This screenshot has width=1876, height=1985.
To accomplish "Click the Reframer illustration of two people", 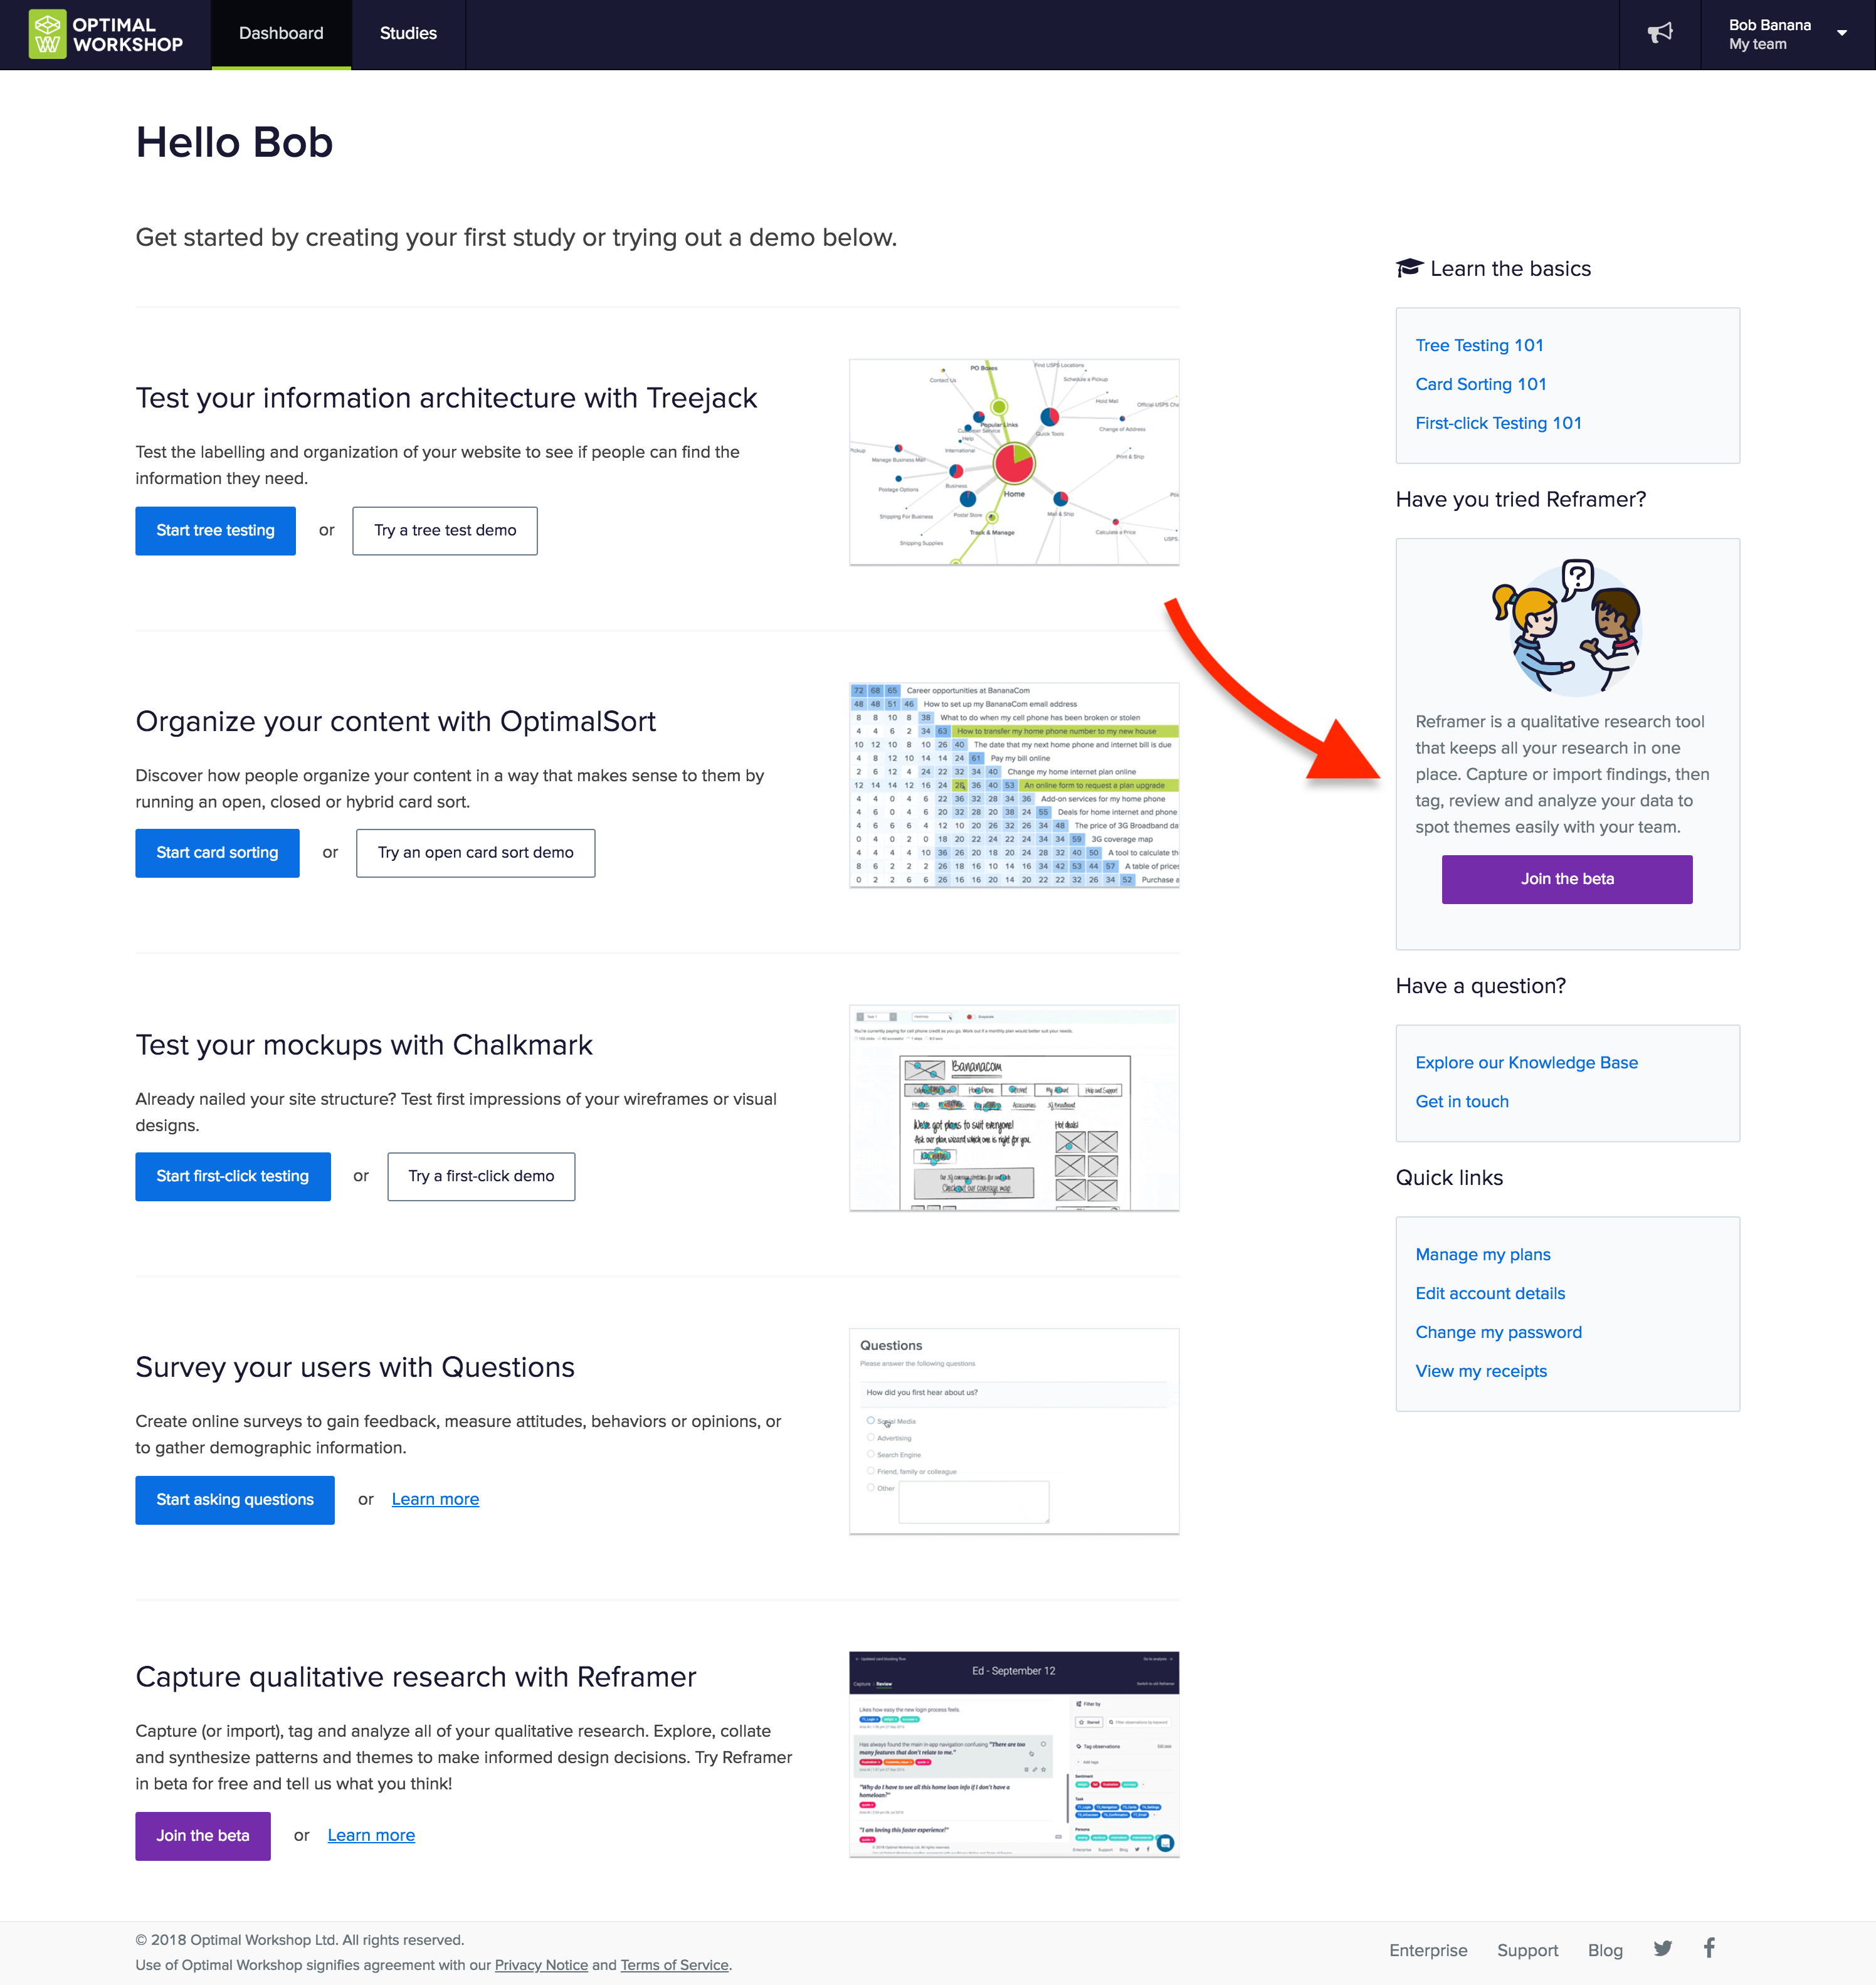I will tap(1567, 627).
